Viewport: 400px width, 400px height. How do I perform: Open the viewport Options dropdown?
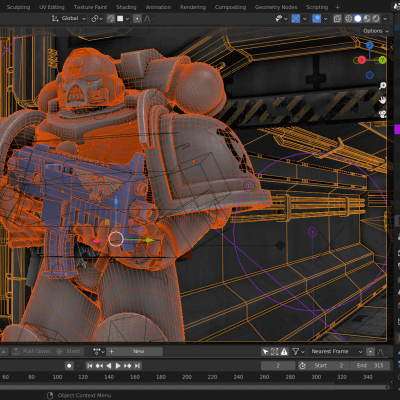[375, 31]
